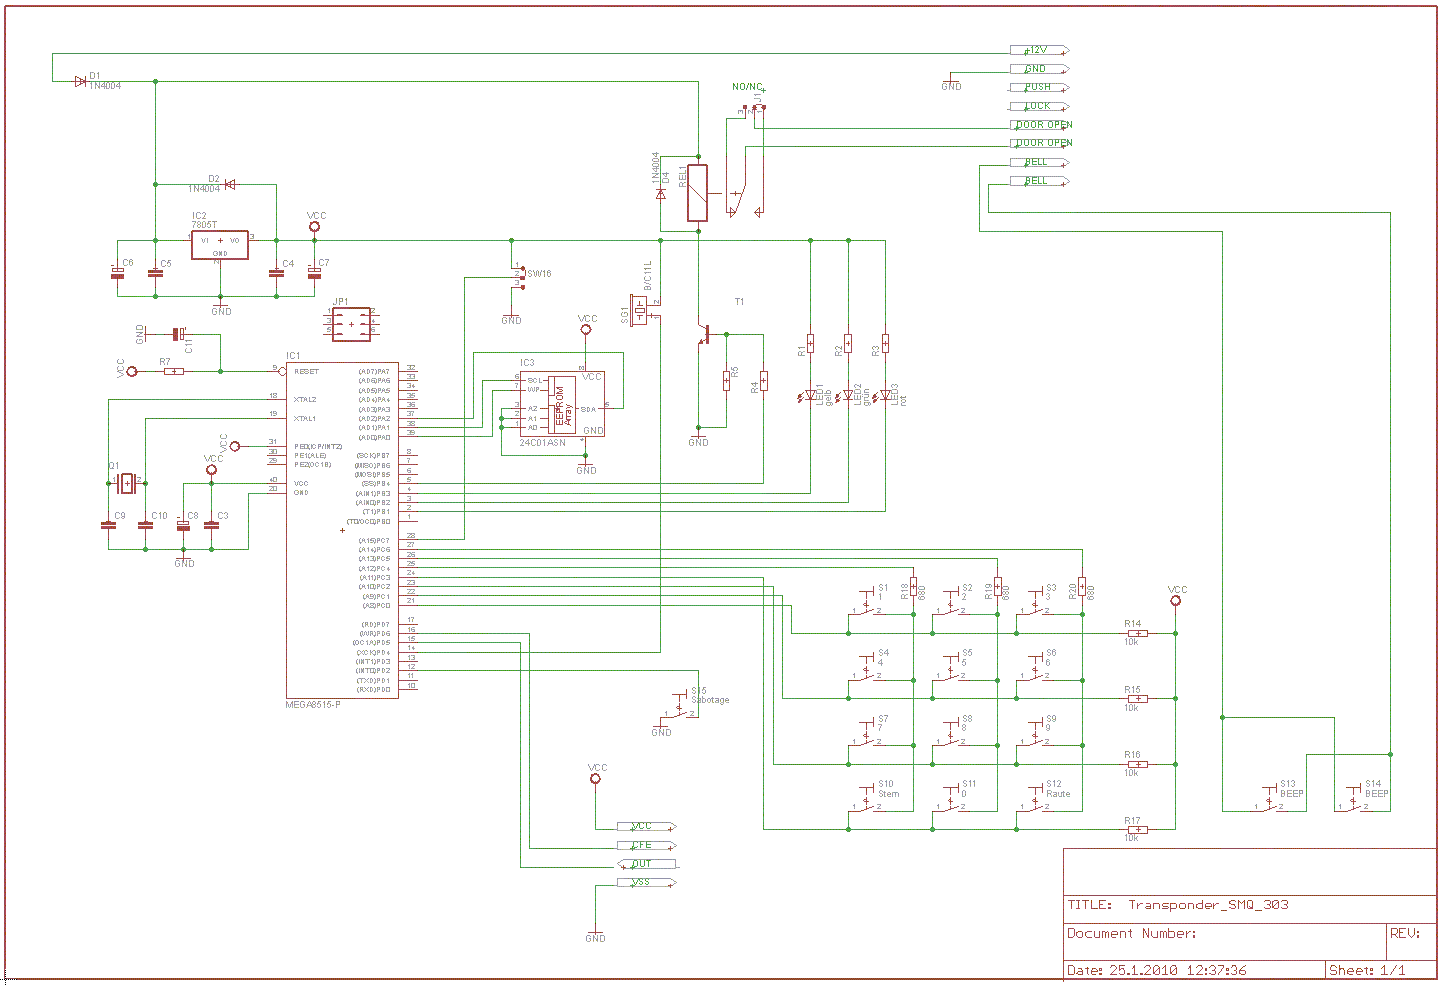Select capacitor C4 symbol
Viewport: 1443px width, 985px height.
point(276,272)
